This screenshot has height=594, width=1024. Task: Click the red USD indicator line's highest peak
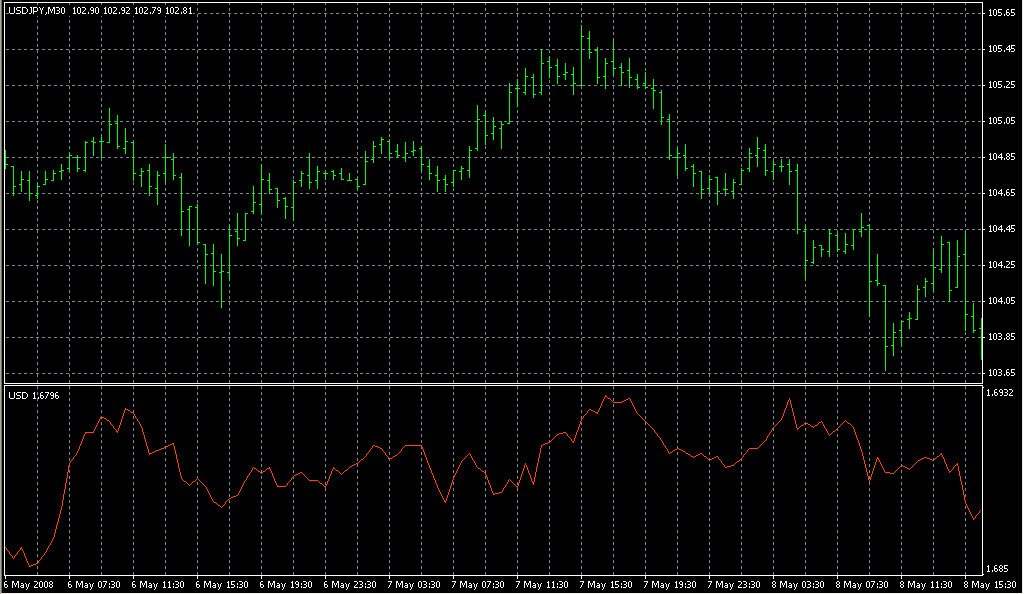click(x=606, y=396)
